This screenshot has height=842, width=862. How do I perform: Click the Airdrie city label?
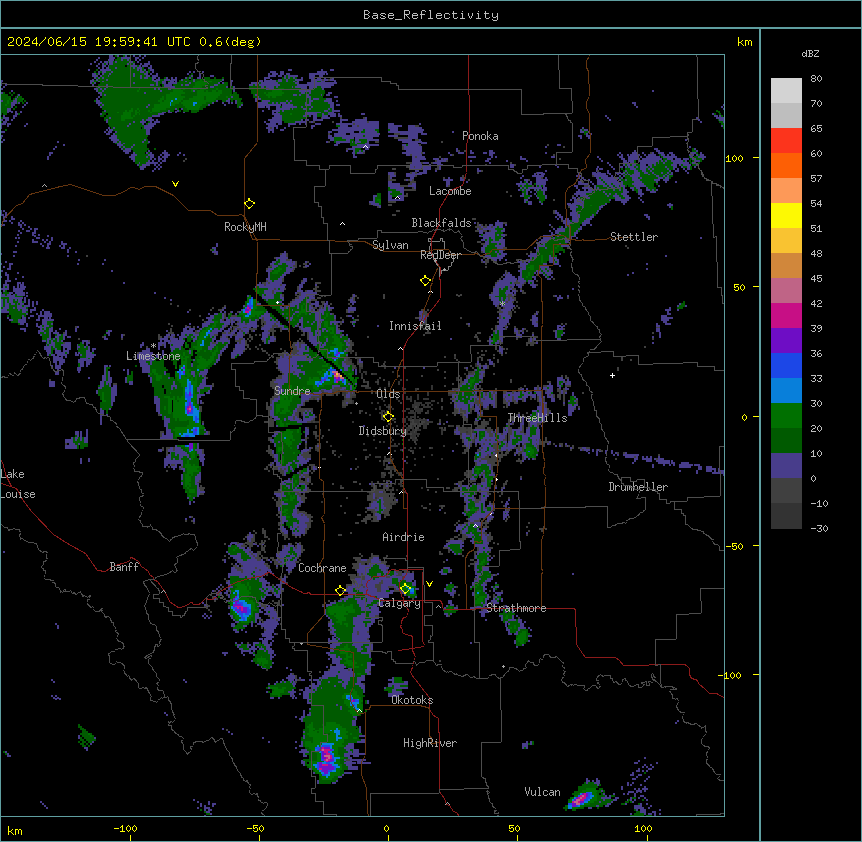click(403, 537)
